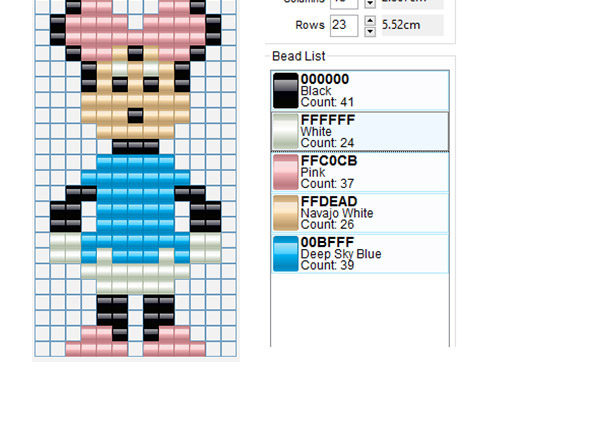The width and height of the screenshot is (600, 440).
Task: Increase Rows with the up arrow
Action: [x=370, y=20]
